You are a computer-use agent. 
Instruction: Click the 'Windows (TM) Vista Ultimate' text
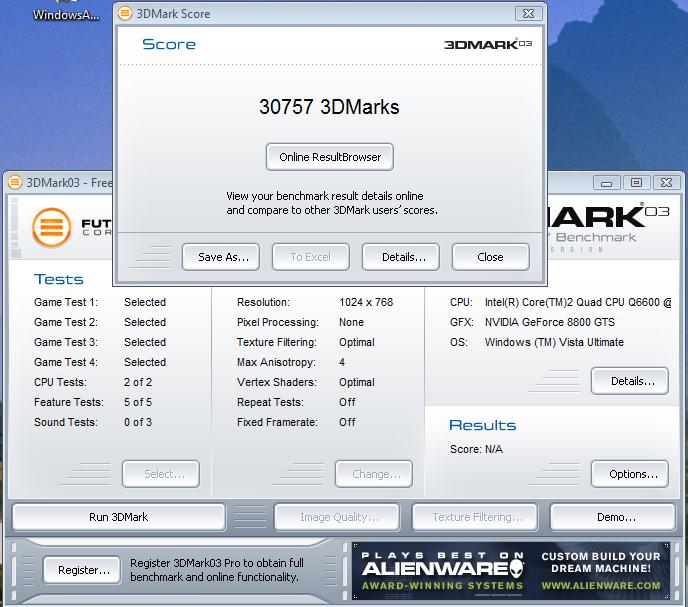[x=554, y=342]
